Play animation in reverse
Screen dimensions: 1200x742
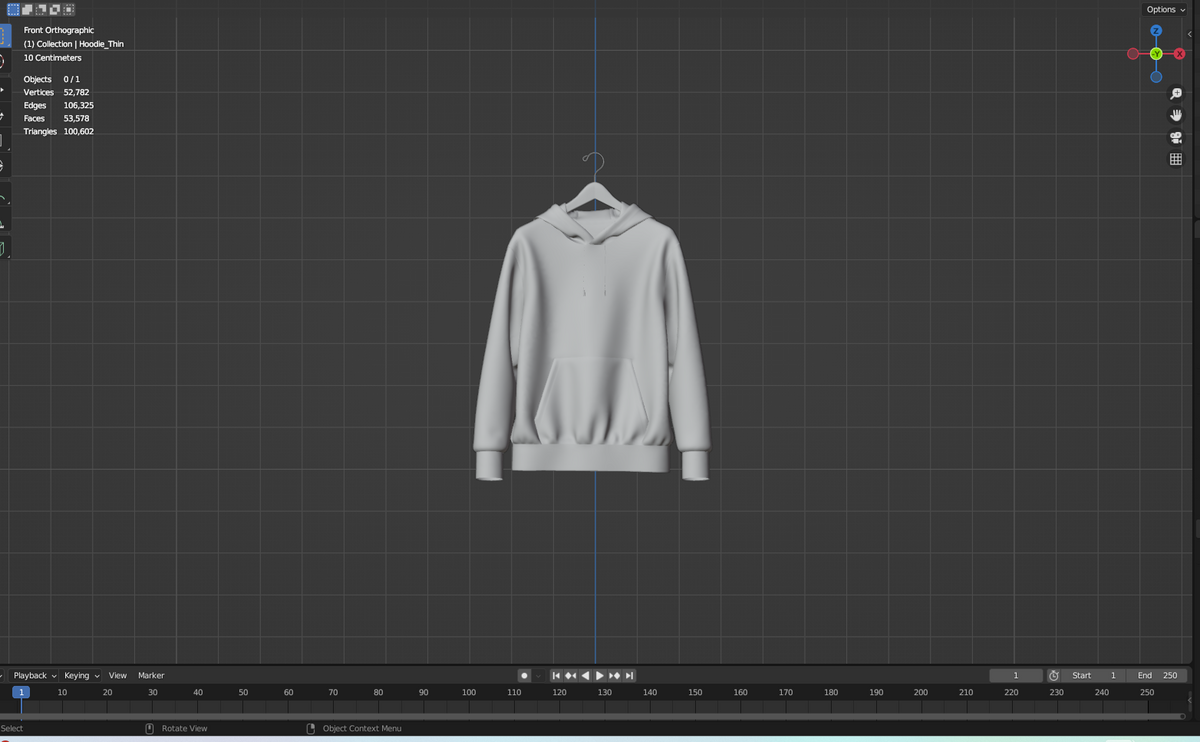[586, 676]
